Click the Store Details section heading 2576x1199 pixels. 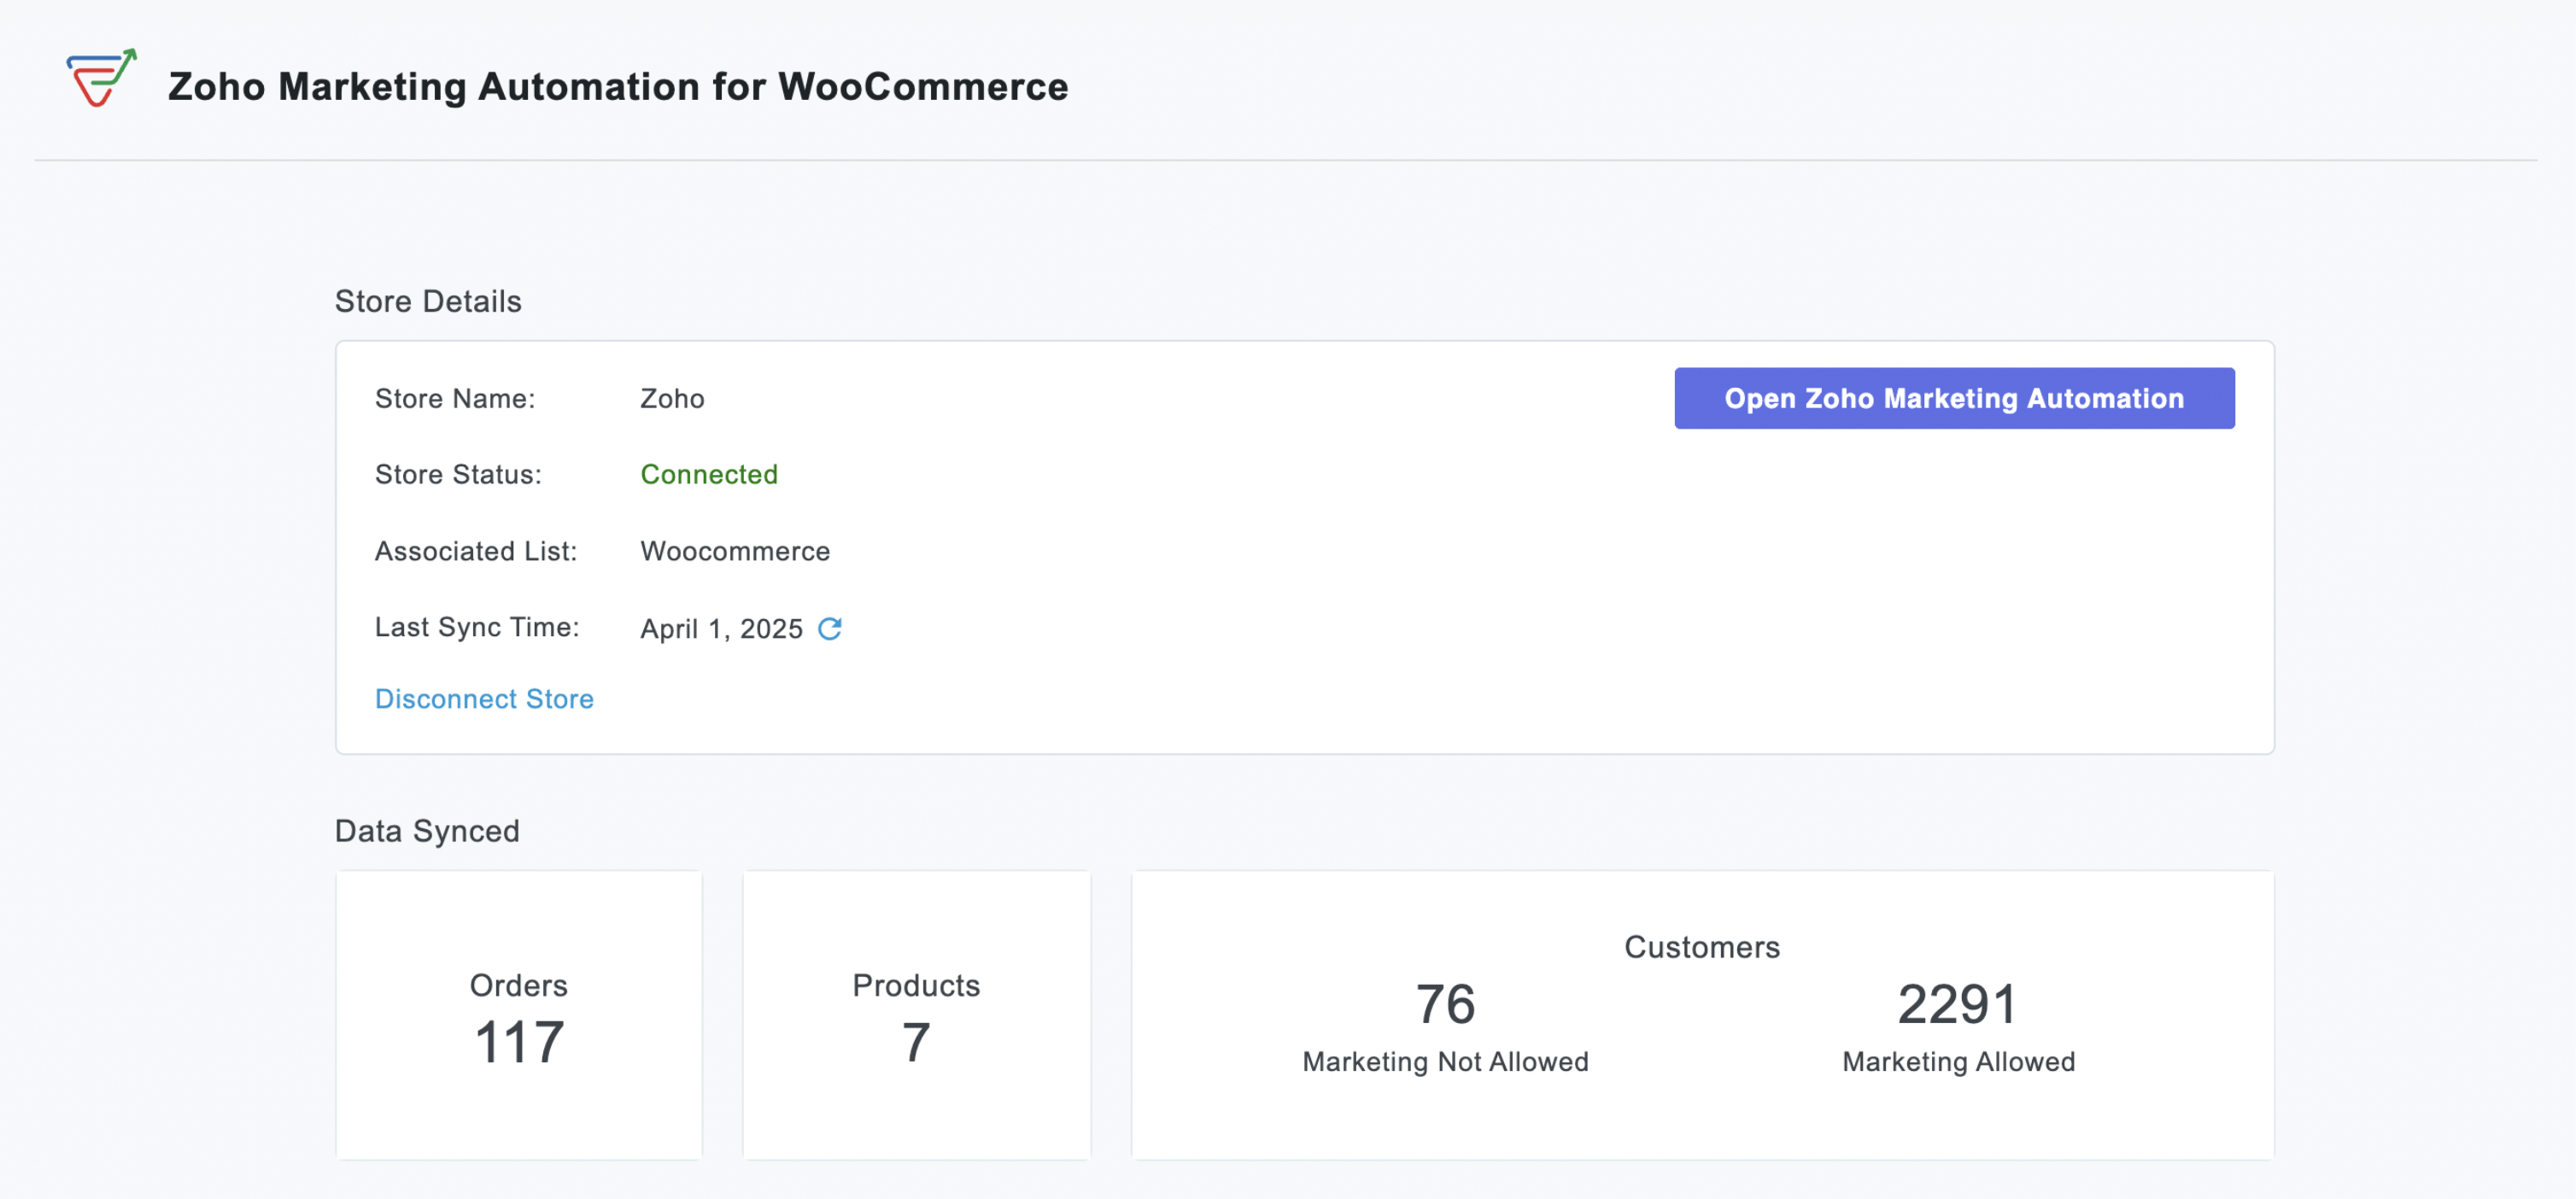(427, 301)
